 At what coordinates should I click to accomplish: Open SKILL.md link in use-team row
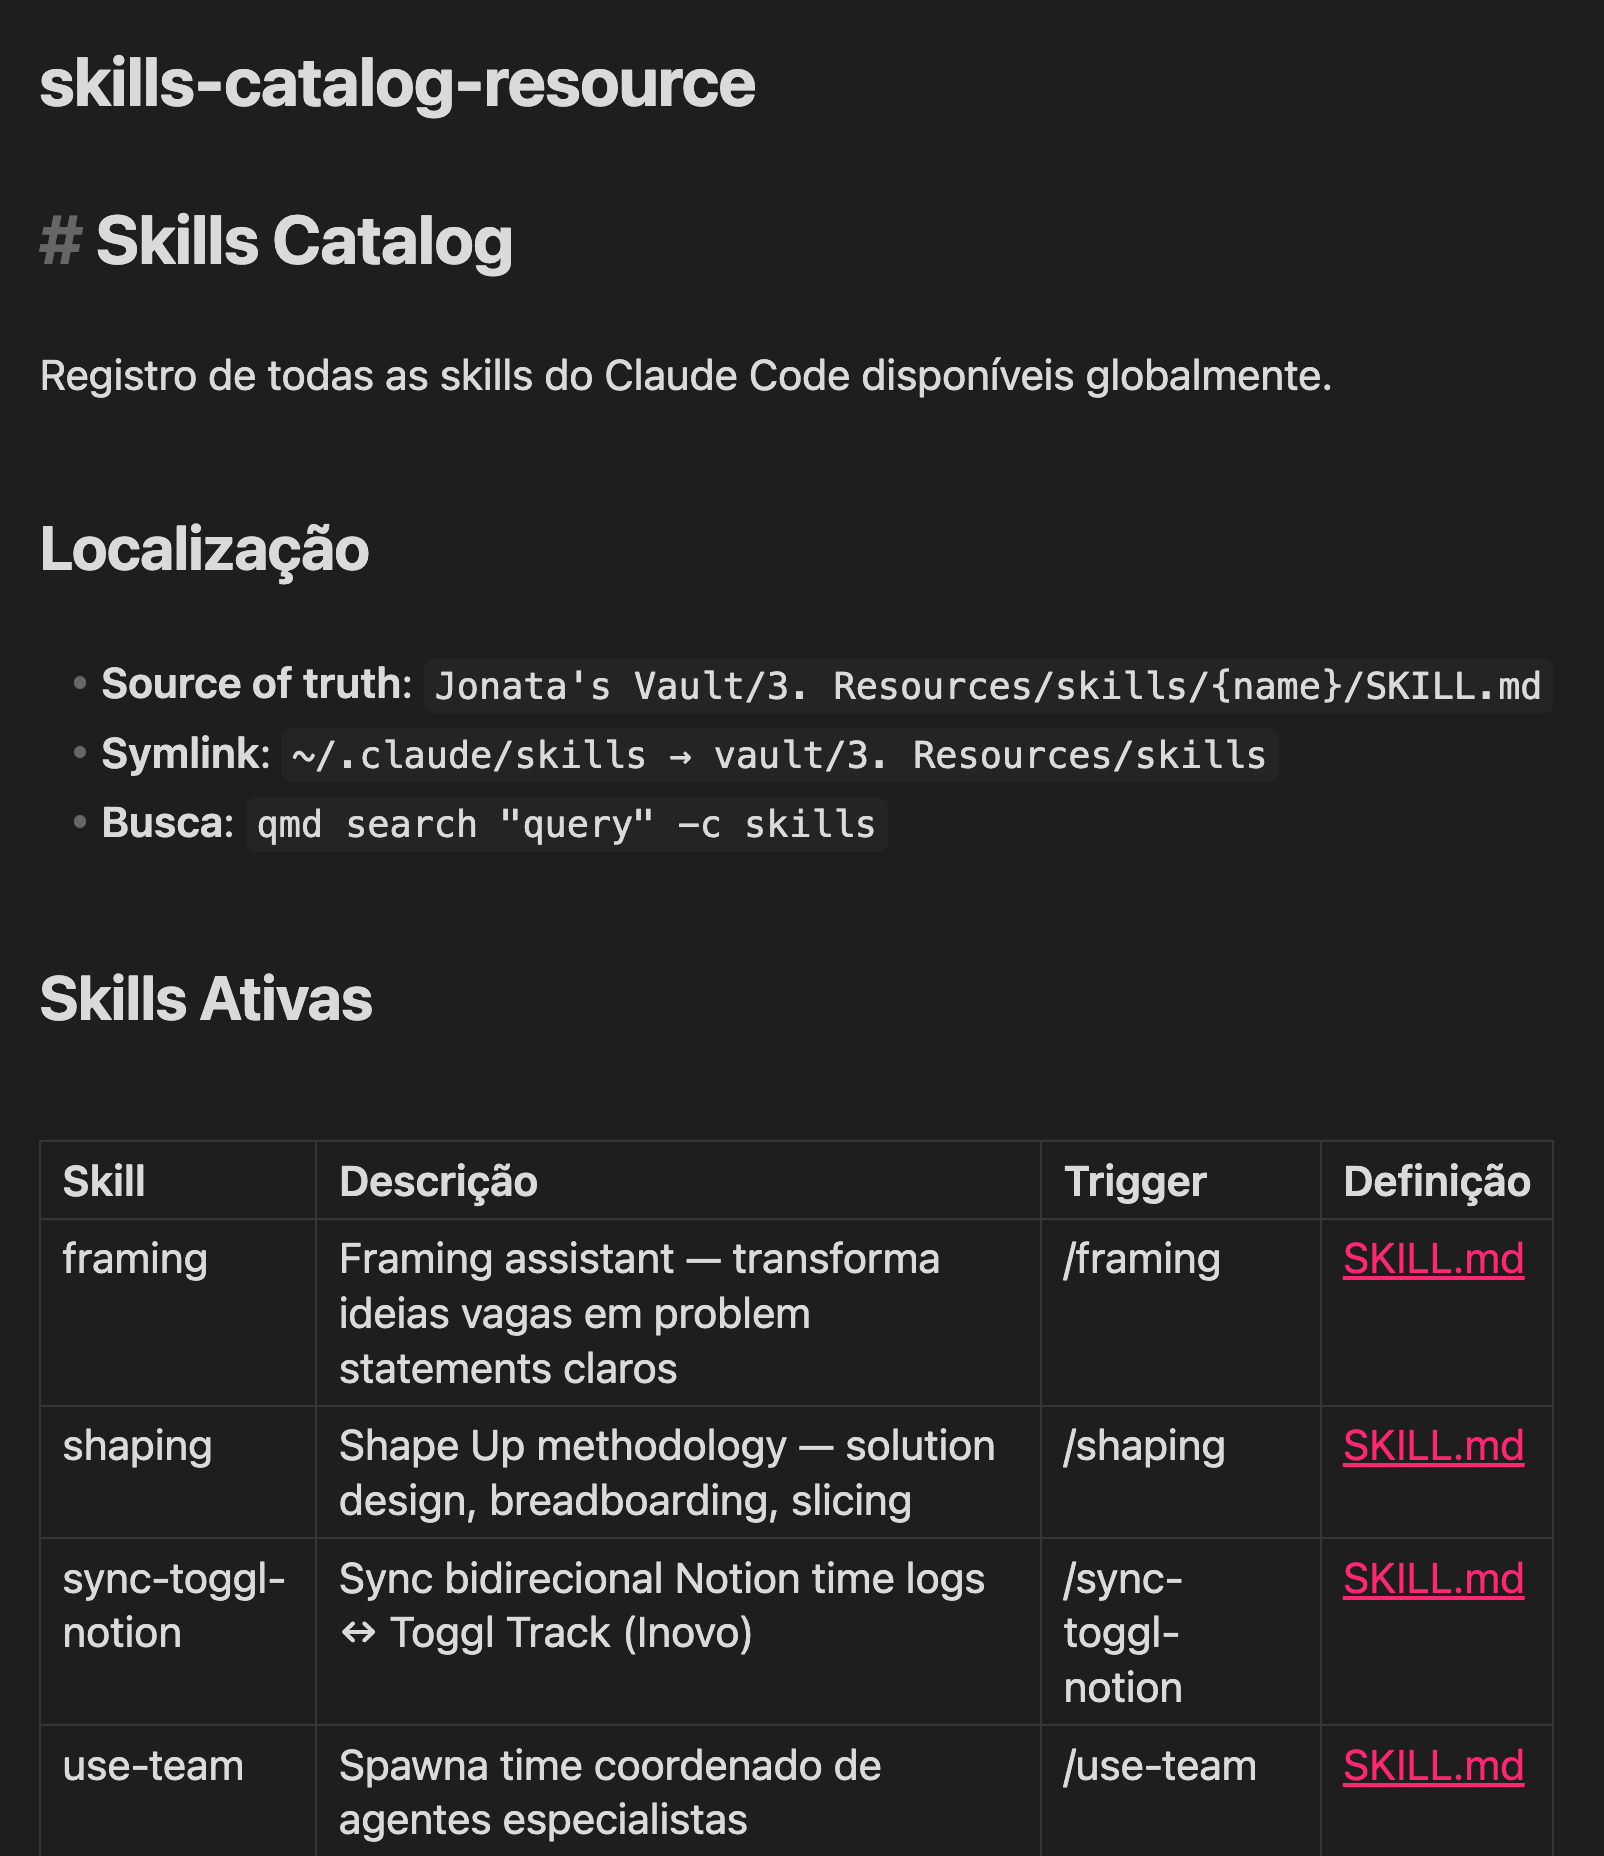click(x=1432, y=1766)
